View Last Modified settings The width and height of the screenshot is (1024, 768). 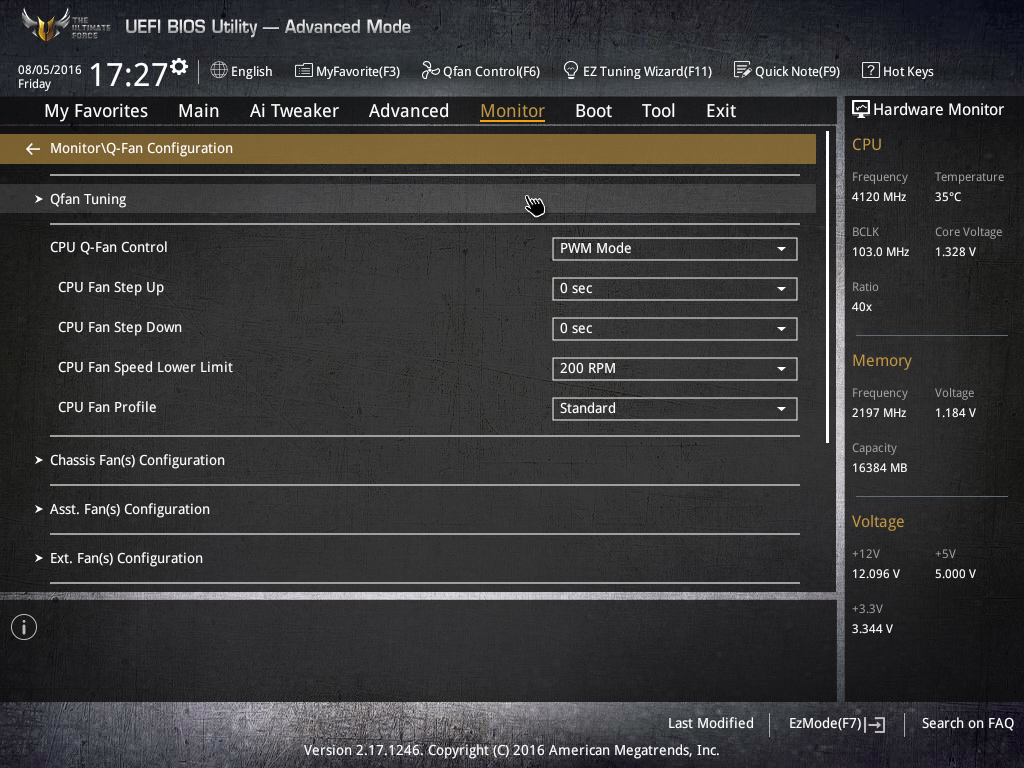tap(711, 724)
